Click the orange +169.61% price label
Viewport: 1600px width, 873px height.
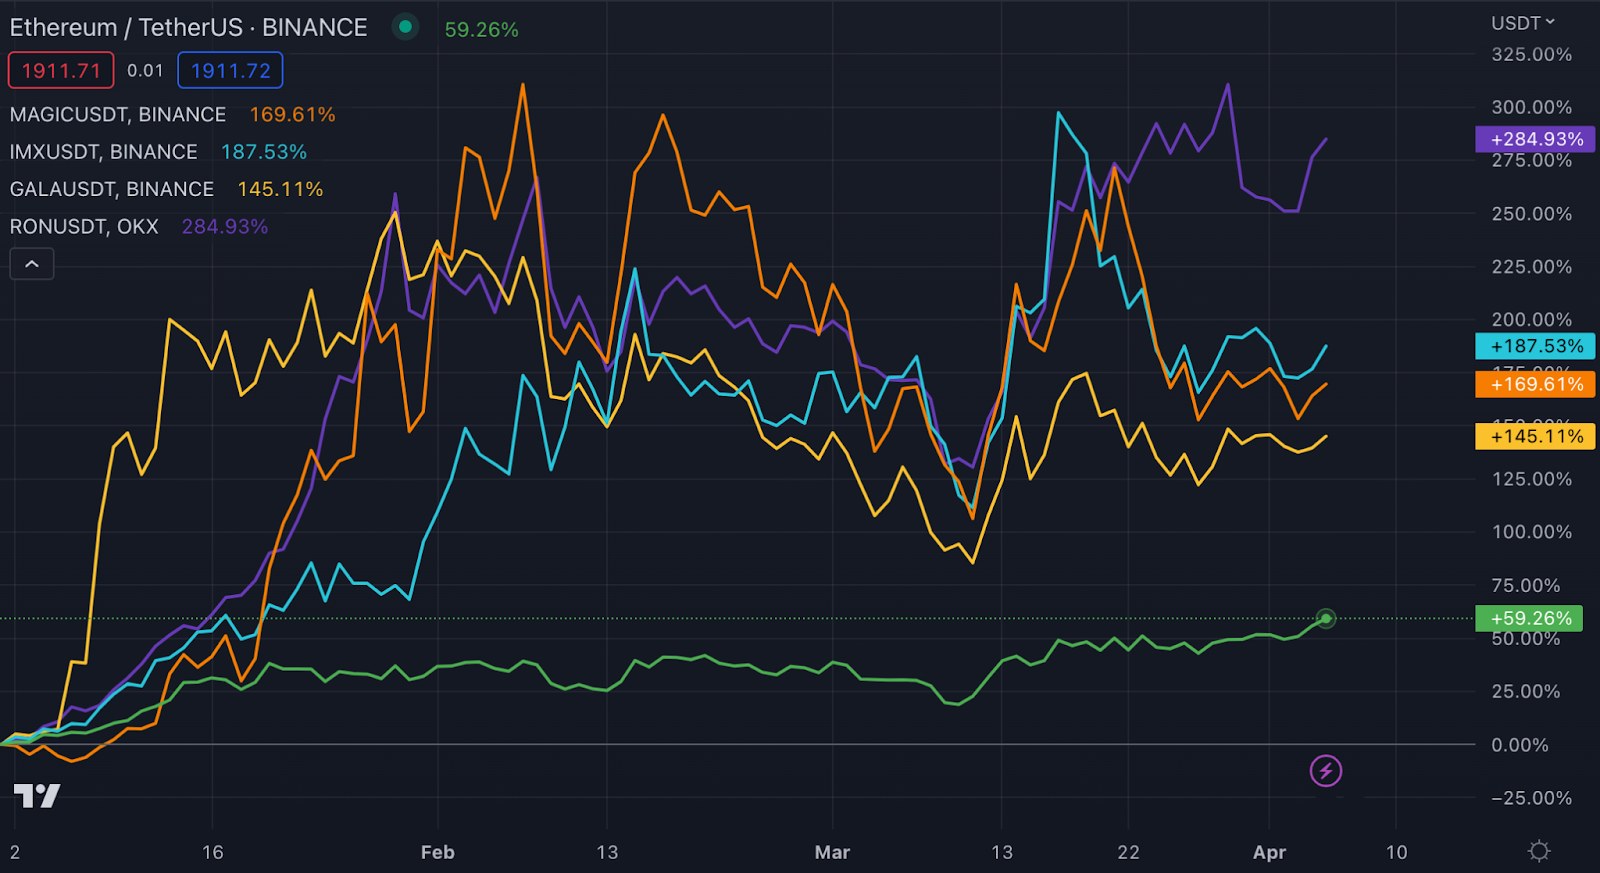1535,384
